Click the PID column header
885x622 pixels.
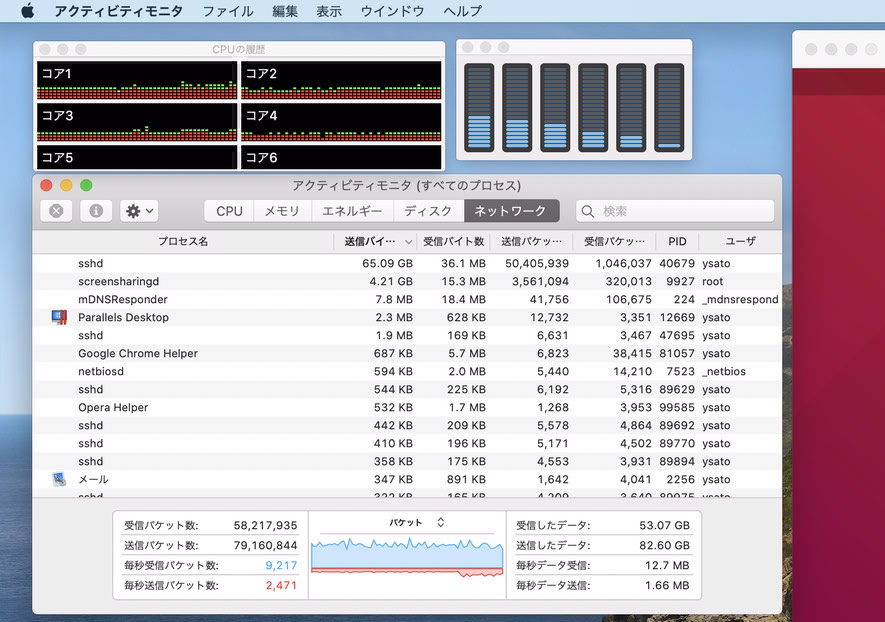coord(677,242)
